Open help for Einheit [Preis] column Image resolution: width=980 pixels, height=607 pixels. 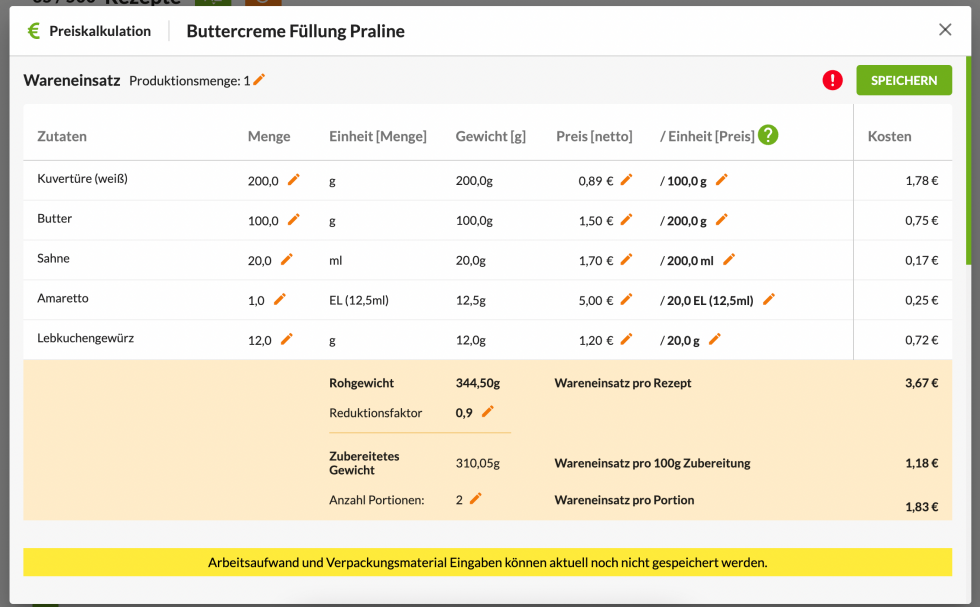tap(768, 135)
